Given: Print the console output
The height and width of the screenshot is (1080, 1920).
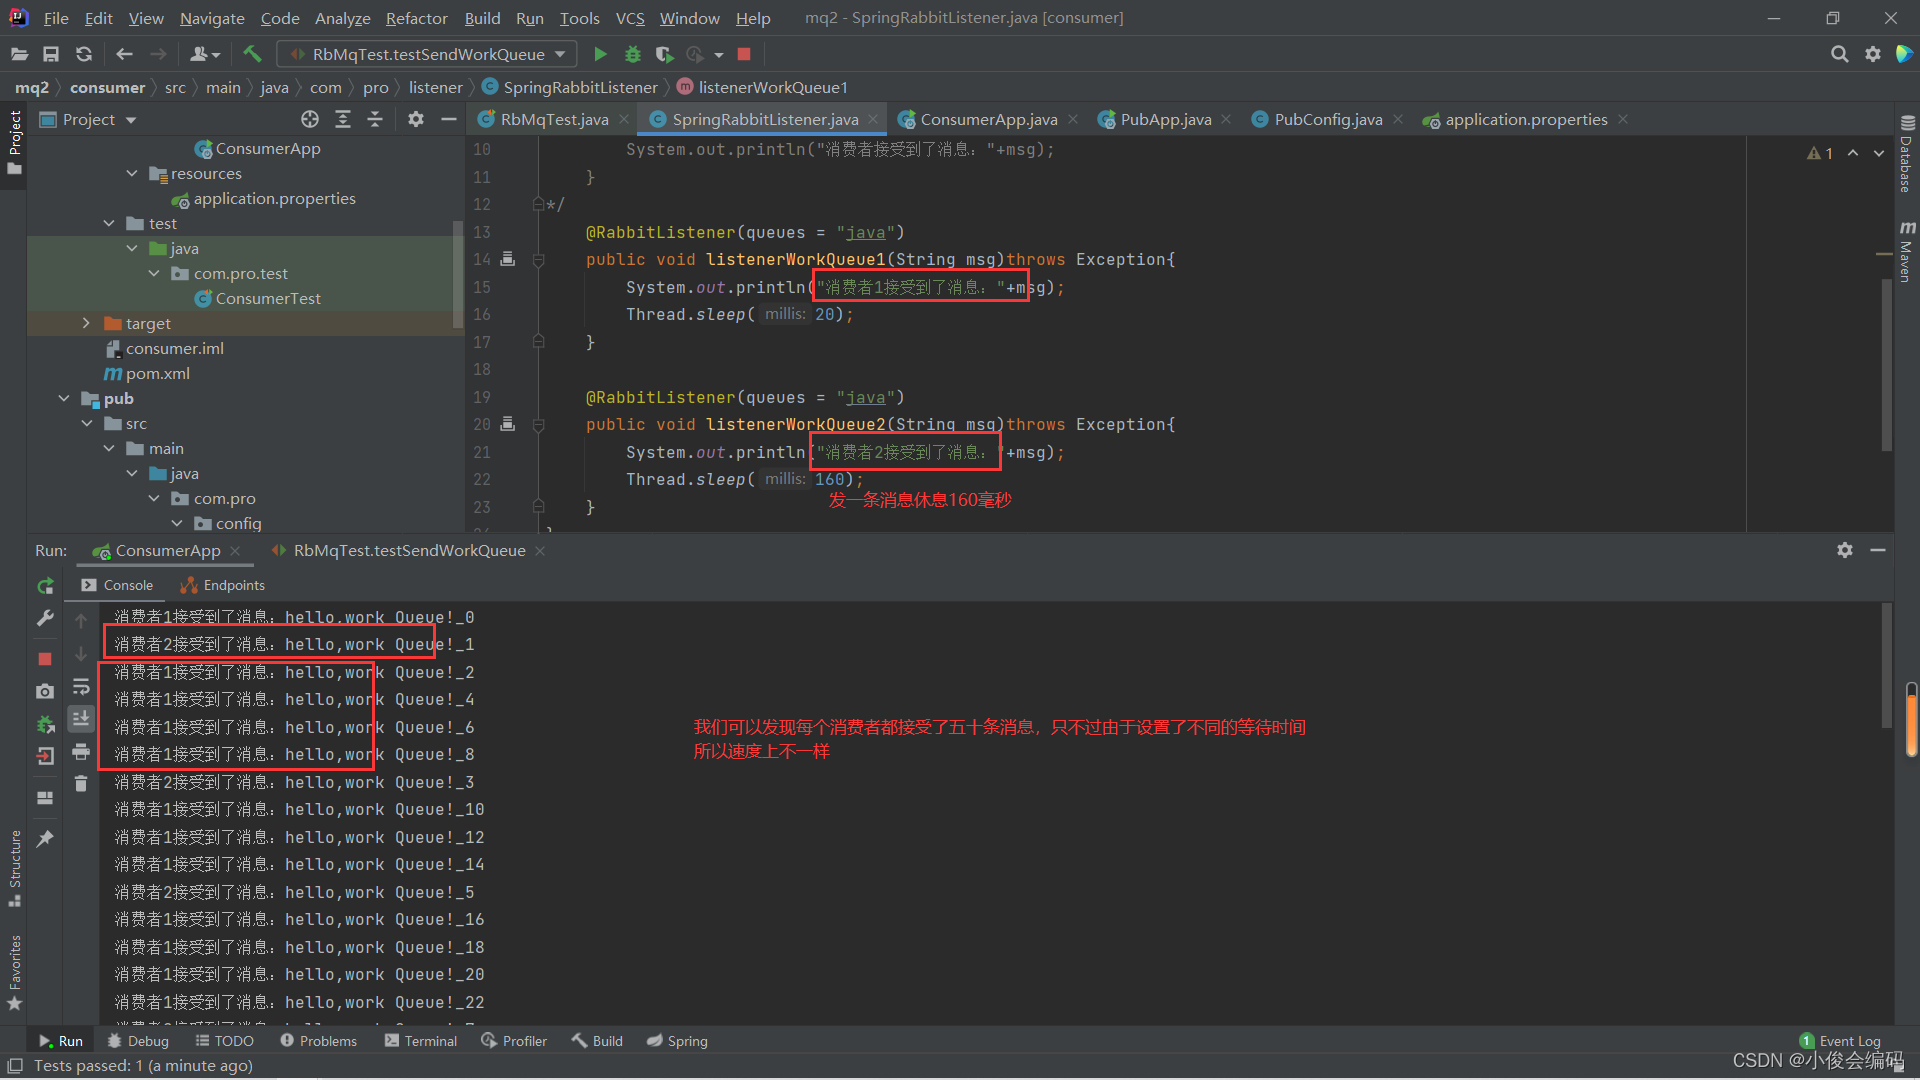Looking at the screenshot, I should coord(81,752).
